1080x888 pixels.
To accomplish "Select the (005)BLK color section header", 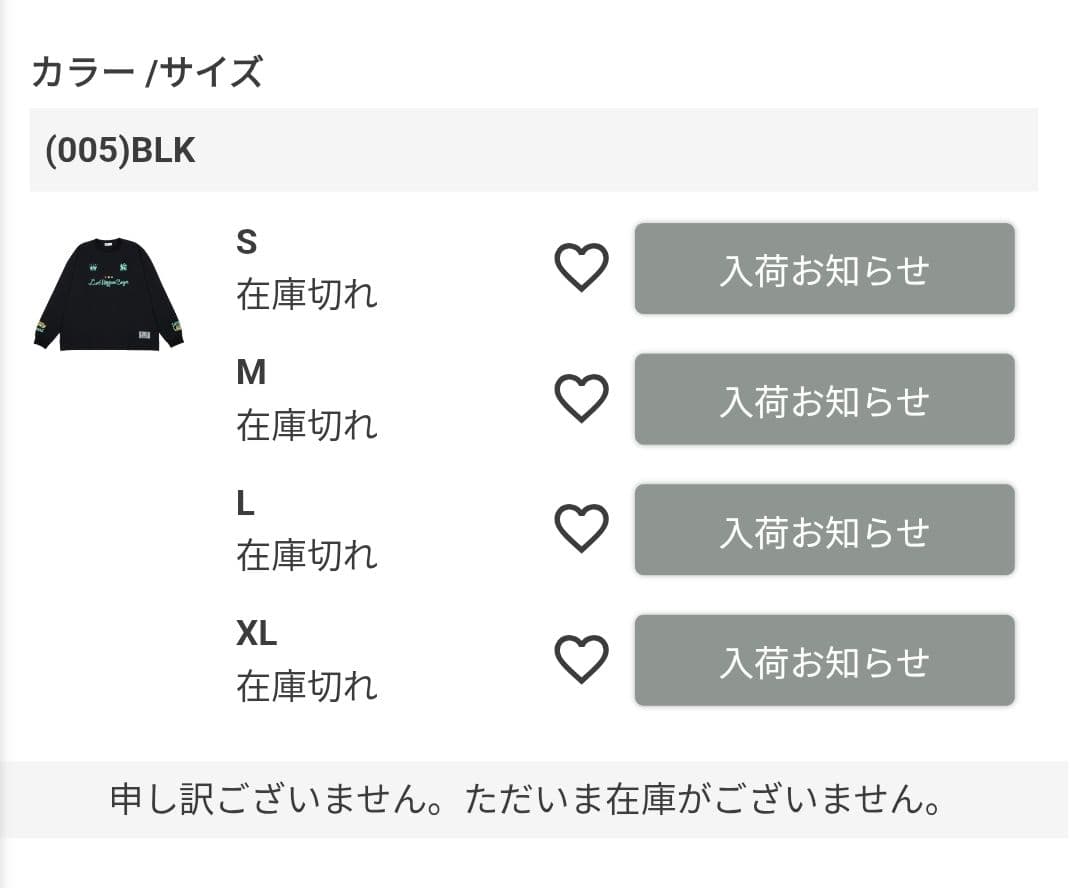I will click(121, 151).
